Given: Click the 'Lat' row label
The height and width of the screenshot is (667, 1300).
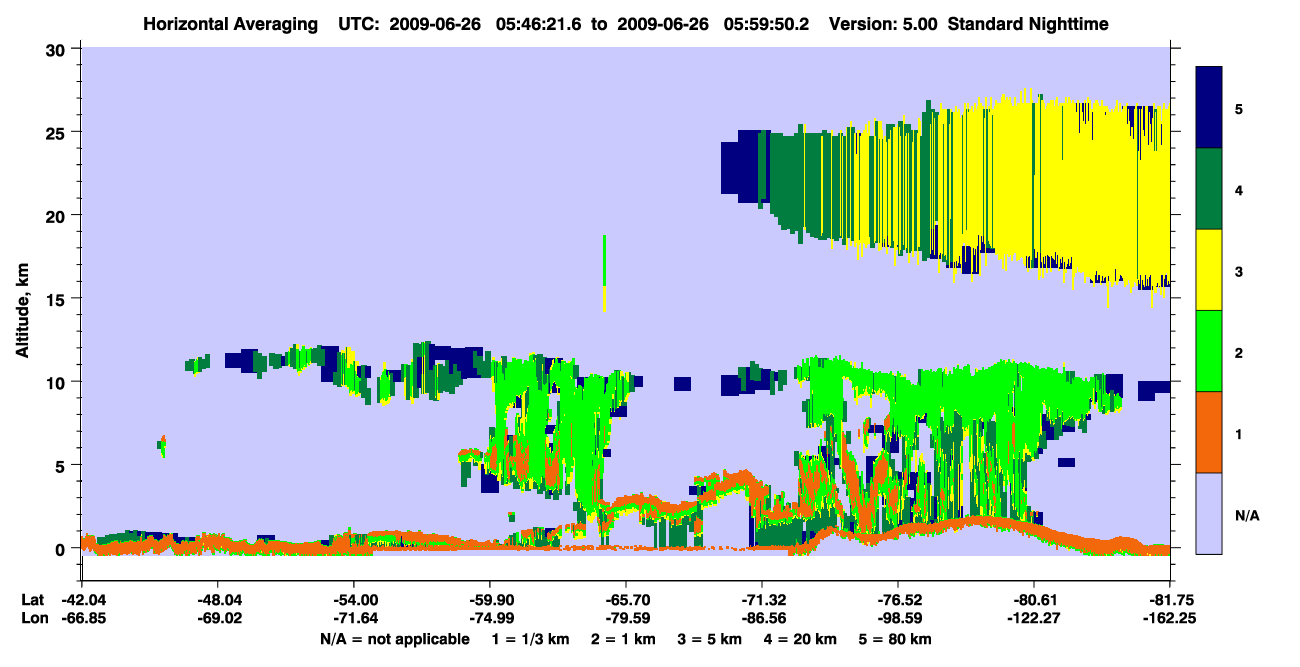Looking at the screenshot, I should click(x=32, y=600).
